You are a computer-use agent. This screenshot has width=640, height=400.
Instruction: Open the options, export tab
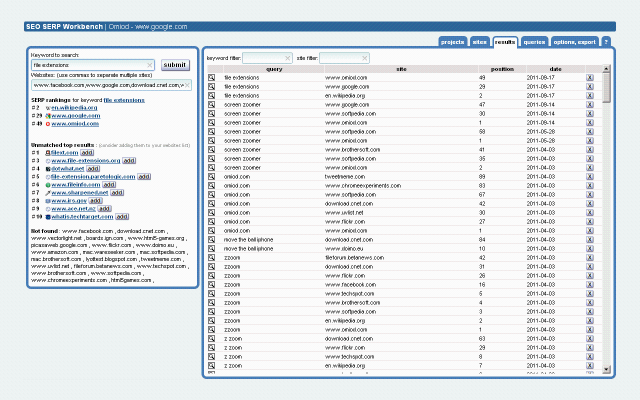[575, 42]
